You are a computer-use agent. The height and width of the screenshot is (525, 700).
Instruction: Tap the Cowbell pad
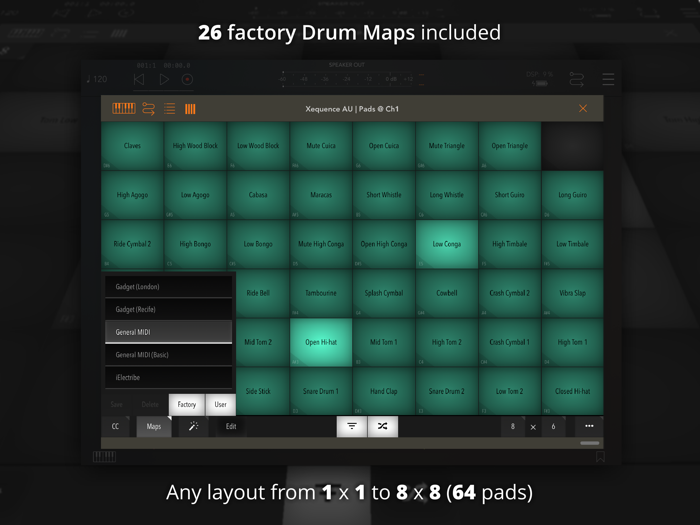point(446,293)
